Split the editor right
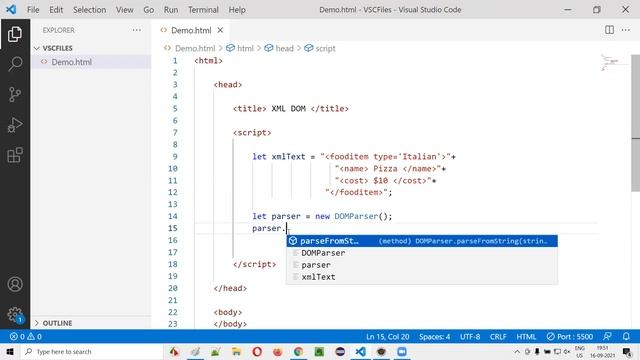The height and width of the screenshot is (360, 640). coord(609,30)
